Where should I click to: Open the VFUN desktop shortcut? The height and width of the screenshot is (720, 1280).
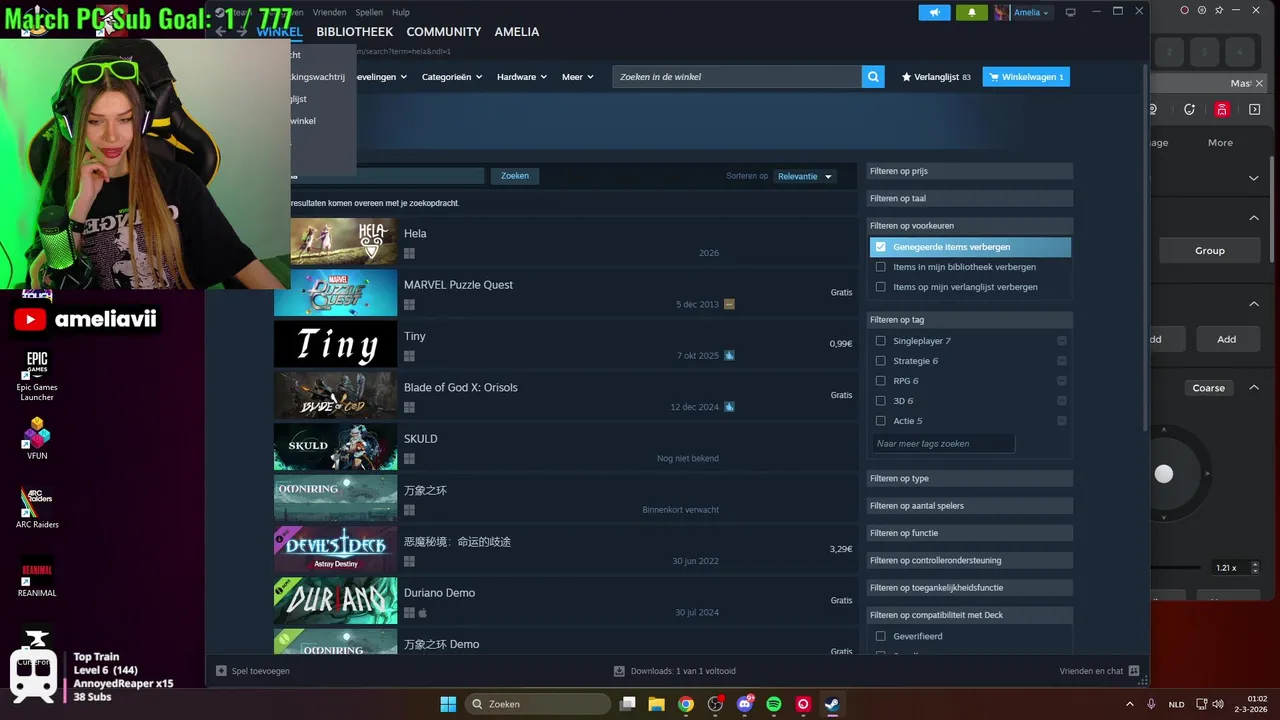pos(37,438)
